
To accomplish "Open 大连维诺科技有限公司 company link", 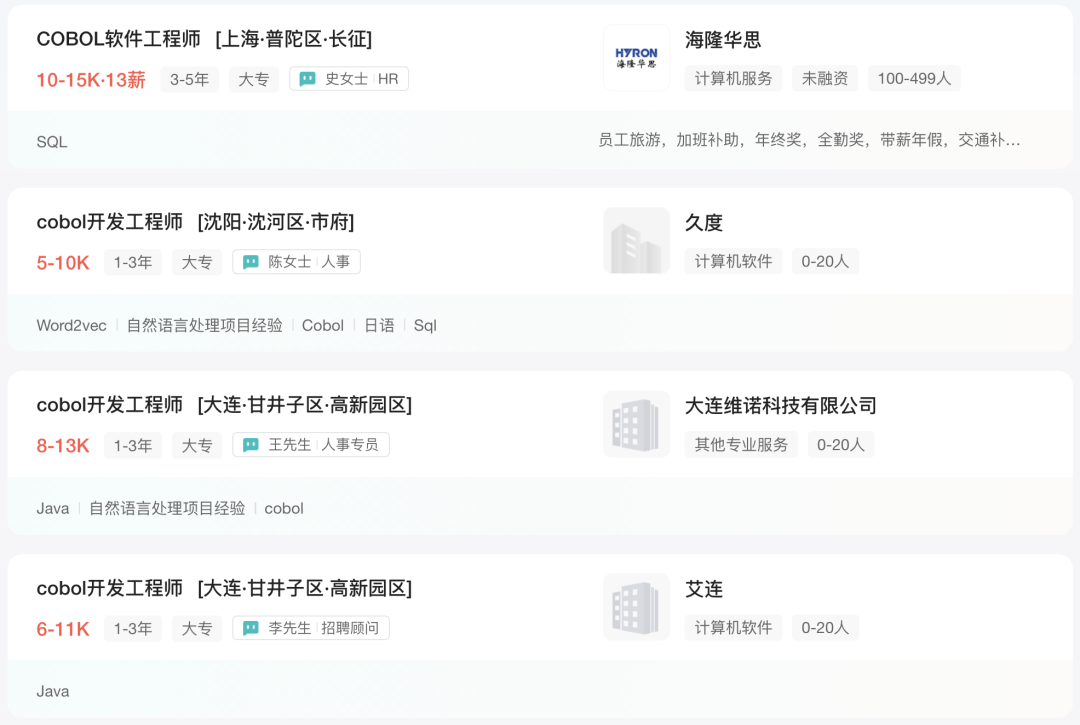I will coord(780,406).
